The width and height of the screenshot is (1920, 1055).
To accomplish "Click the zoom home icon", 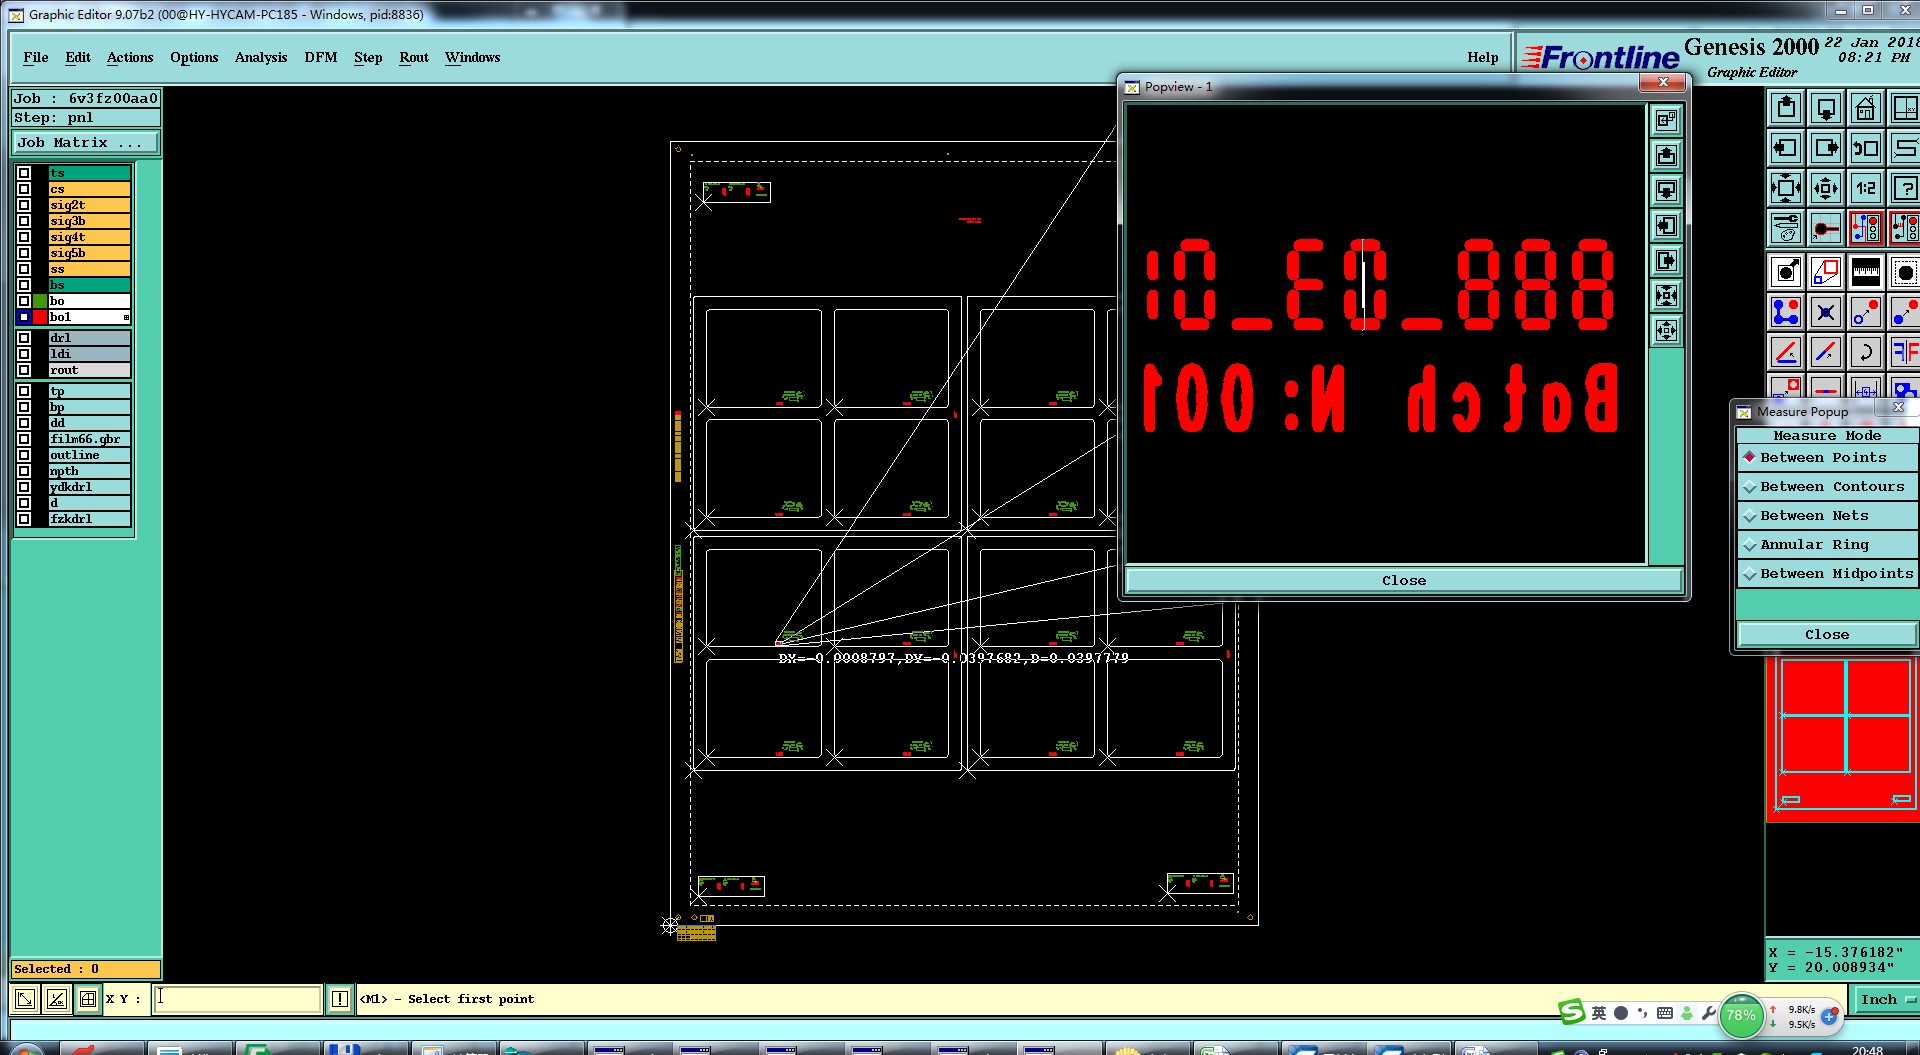I will tap(1865, 108).
